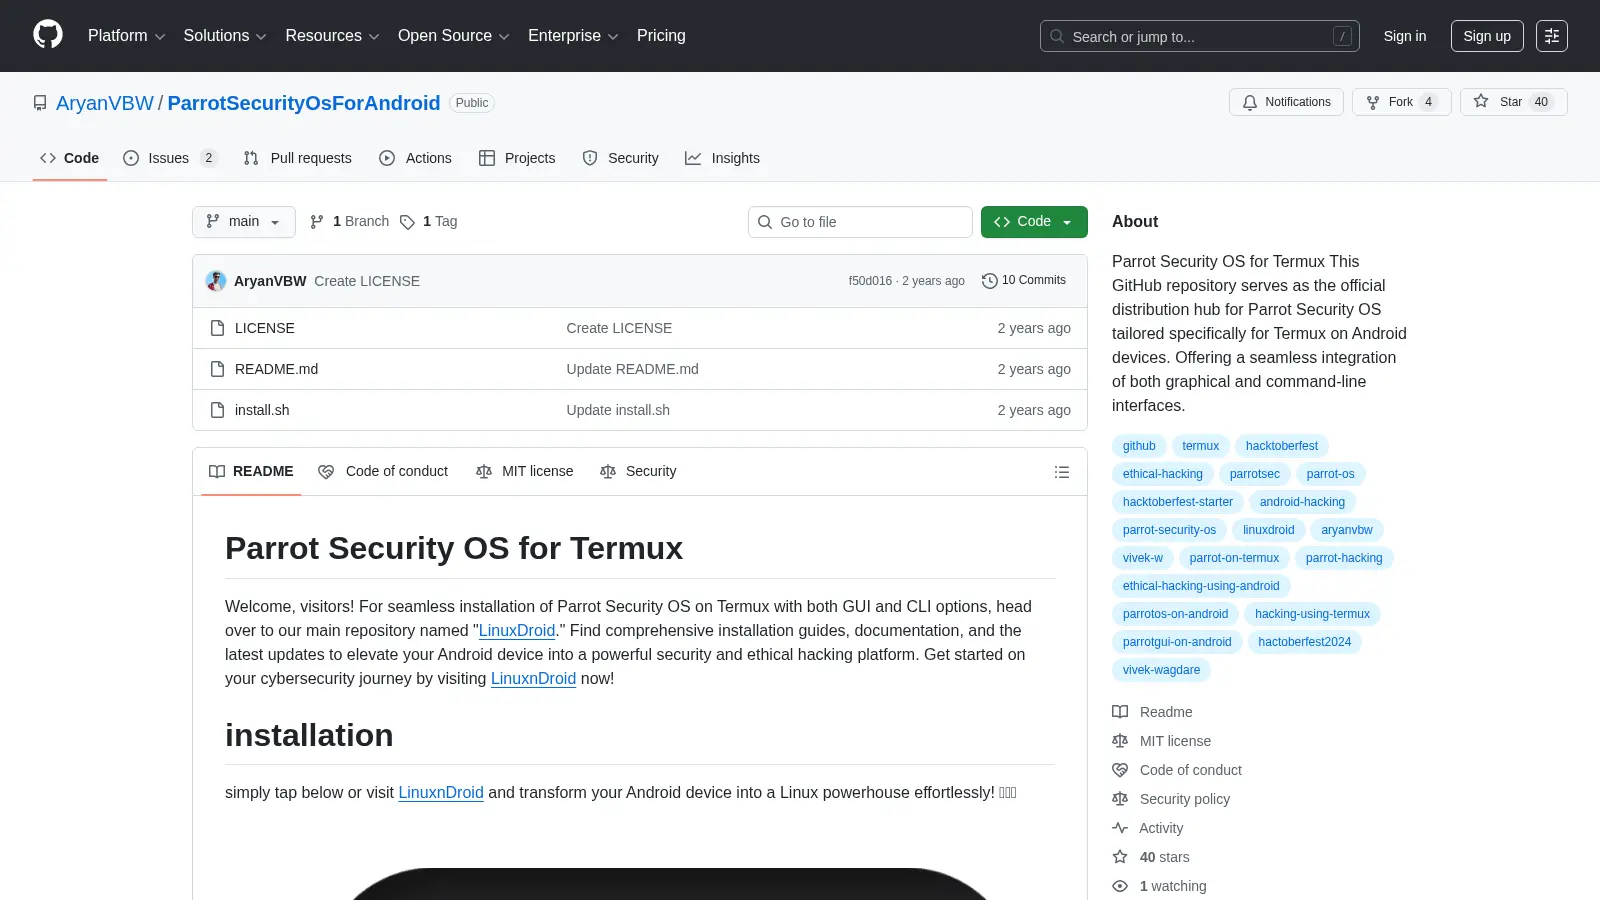The image size is (1600, 900).
Task: Expand the Open Source menu
Action: (454, 36)
